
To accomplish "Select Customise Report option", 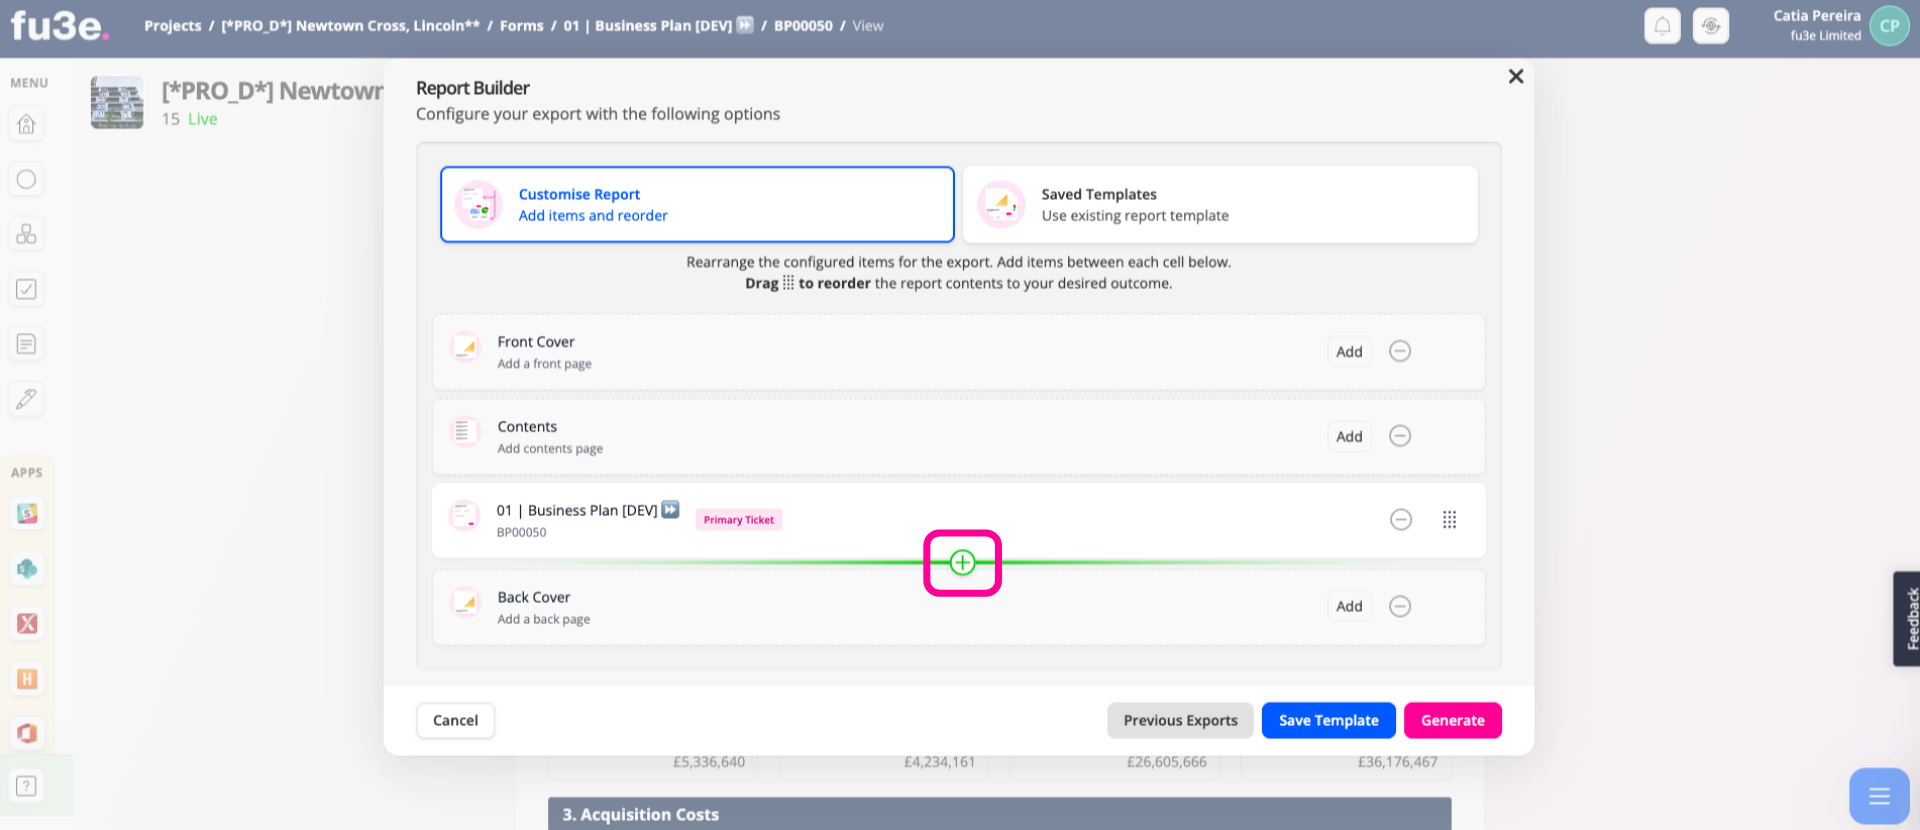I will tap(697, 204).
